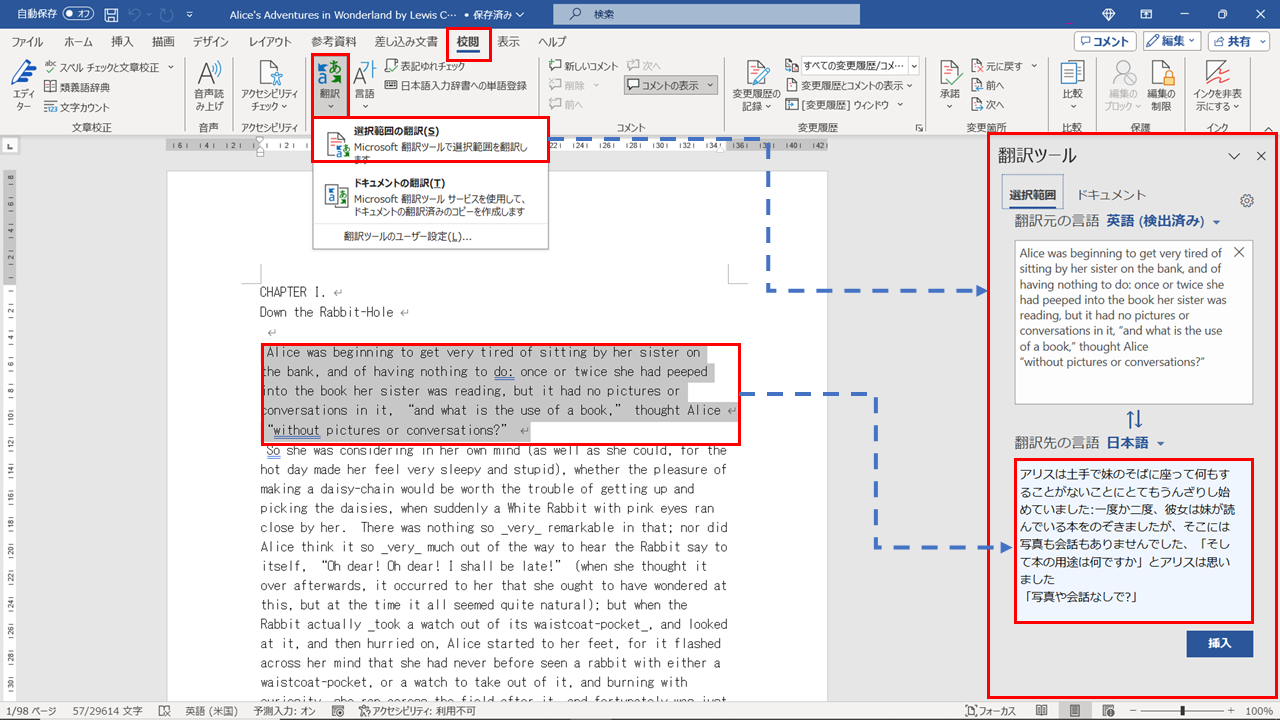Click status bar 57/29614 文字 word count

[107, 710]
